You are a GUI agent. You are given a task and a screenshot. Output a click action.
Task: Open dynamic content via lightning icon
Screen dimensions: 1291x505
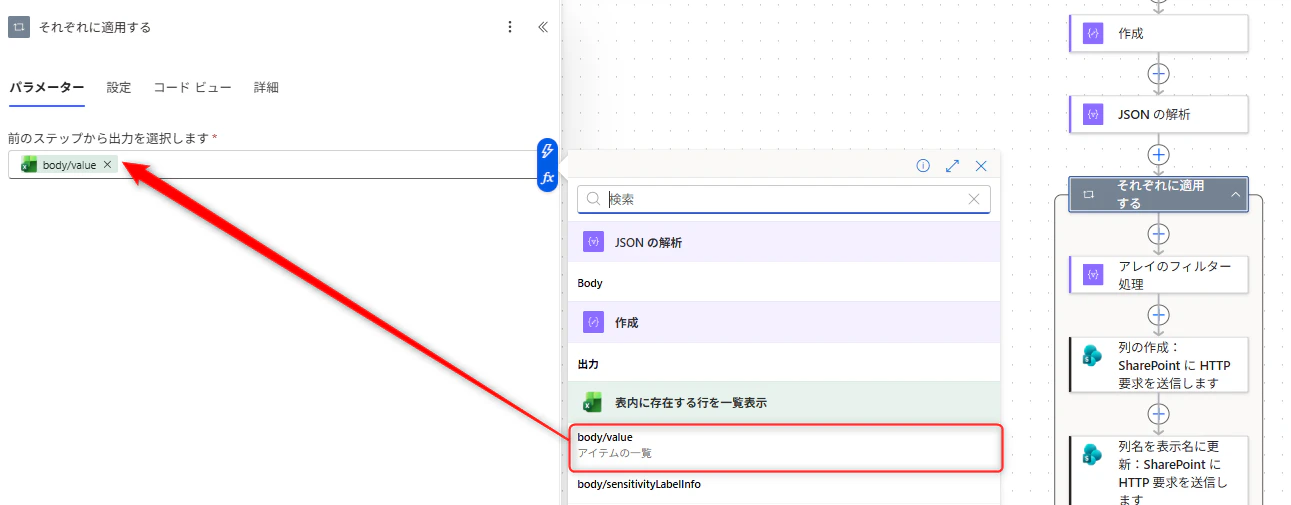[547, 151]
